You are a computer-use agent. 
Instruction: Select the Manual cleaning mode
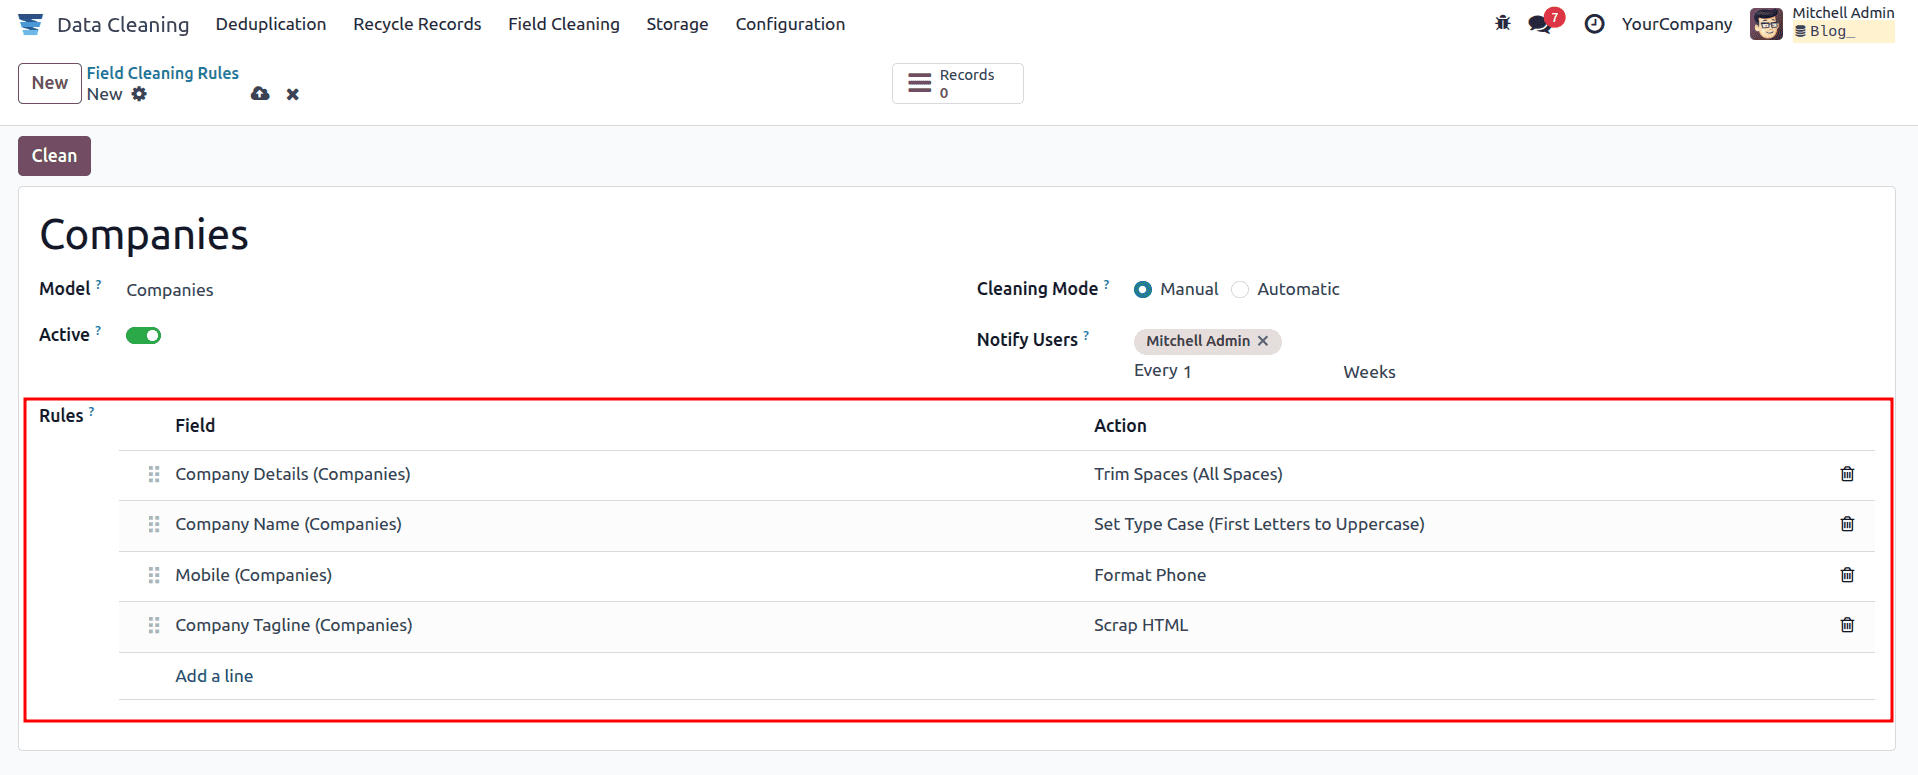(x=1143, y=290)
